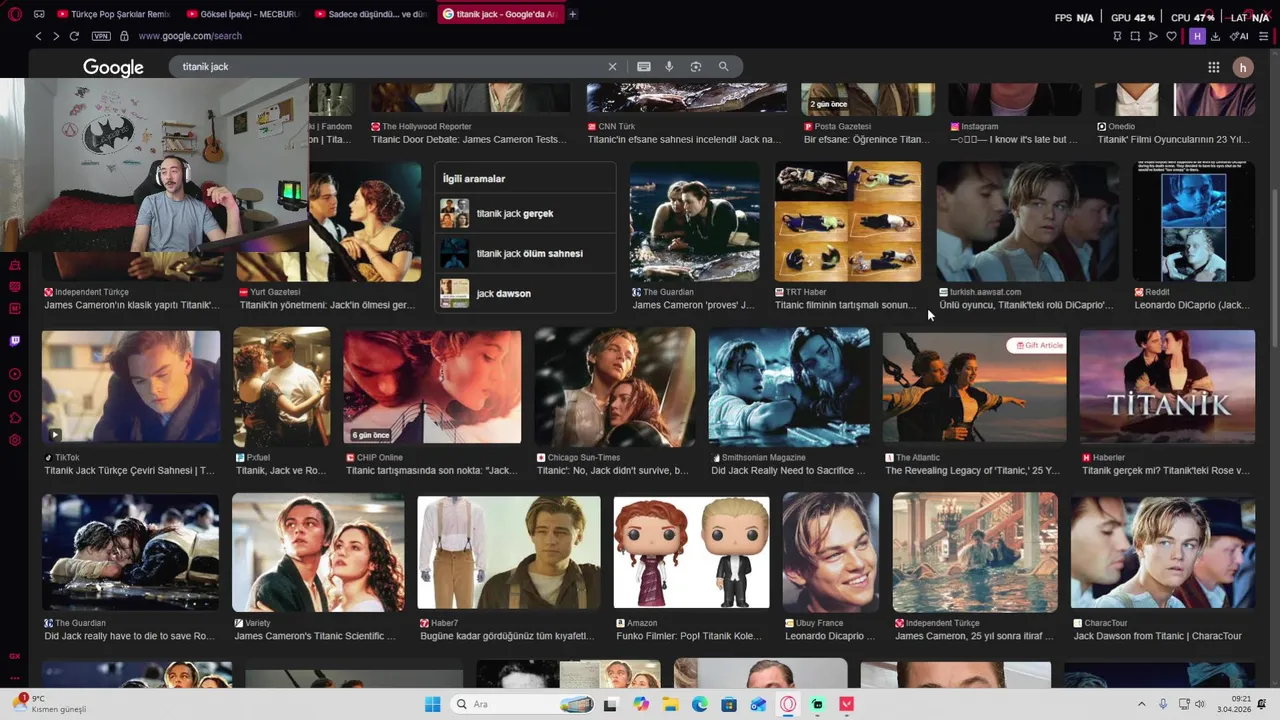Select related search titanik jack gerçek
This screenshot has width=1280, height=720.
pos(525,213)
